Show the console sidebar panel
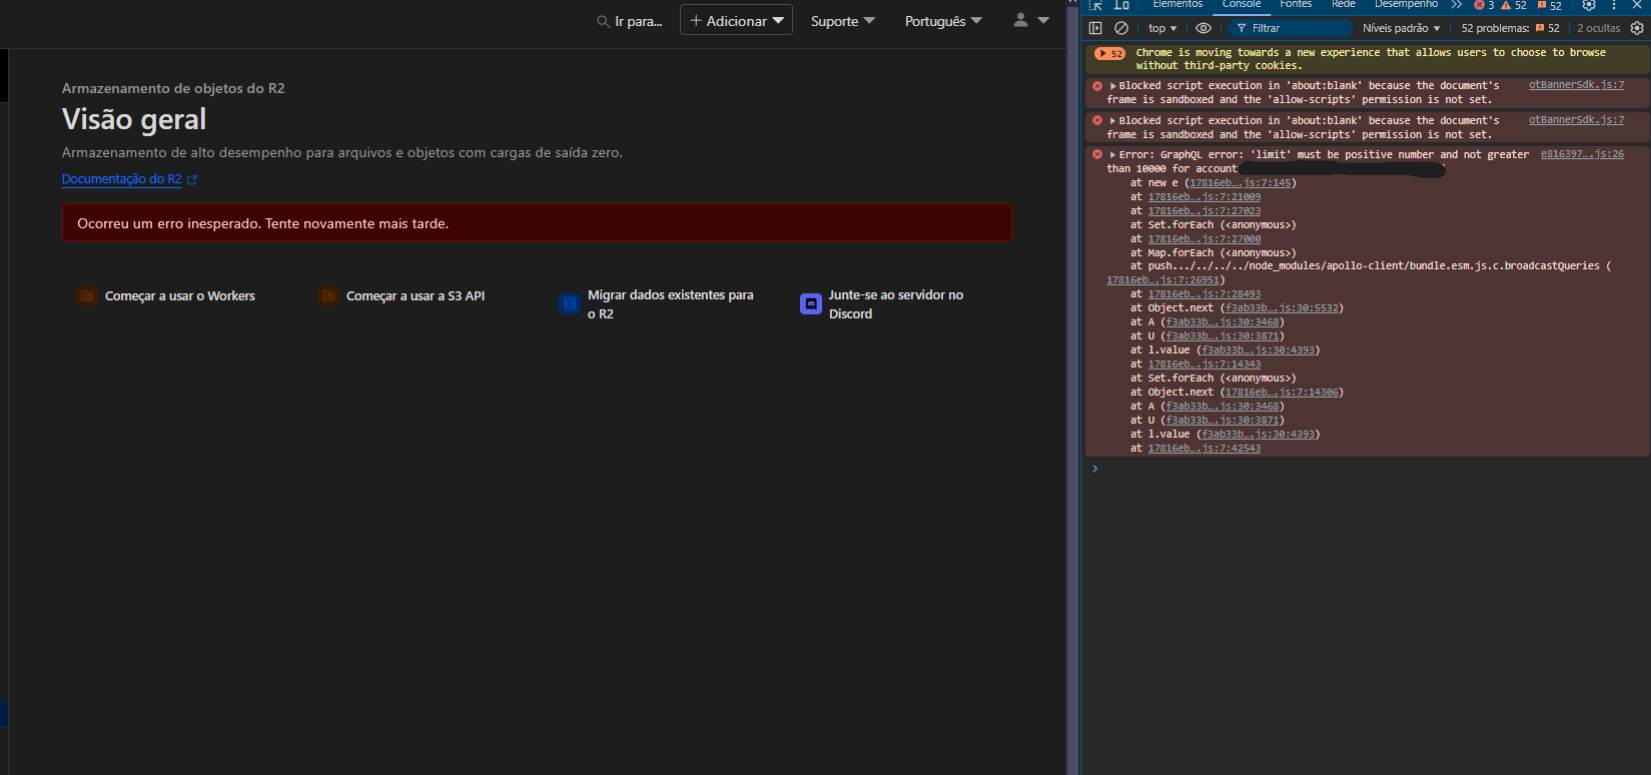 [1096, 28]
